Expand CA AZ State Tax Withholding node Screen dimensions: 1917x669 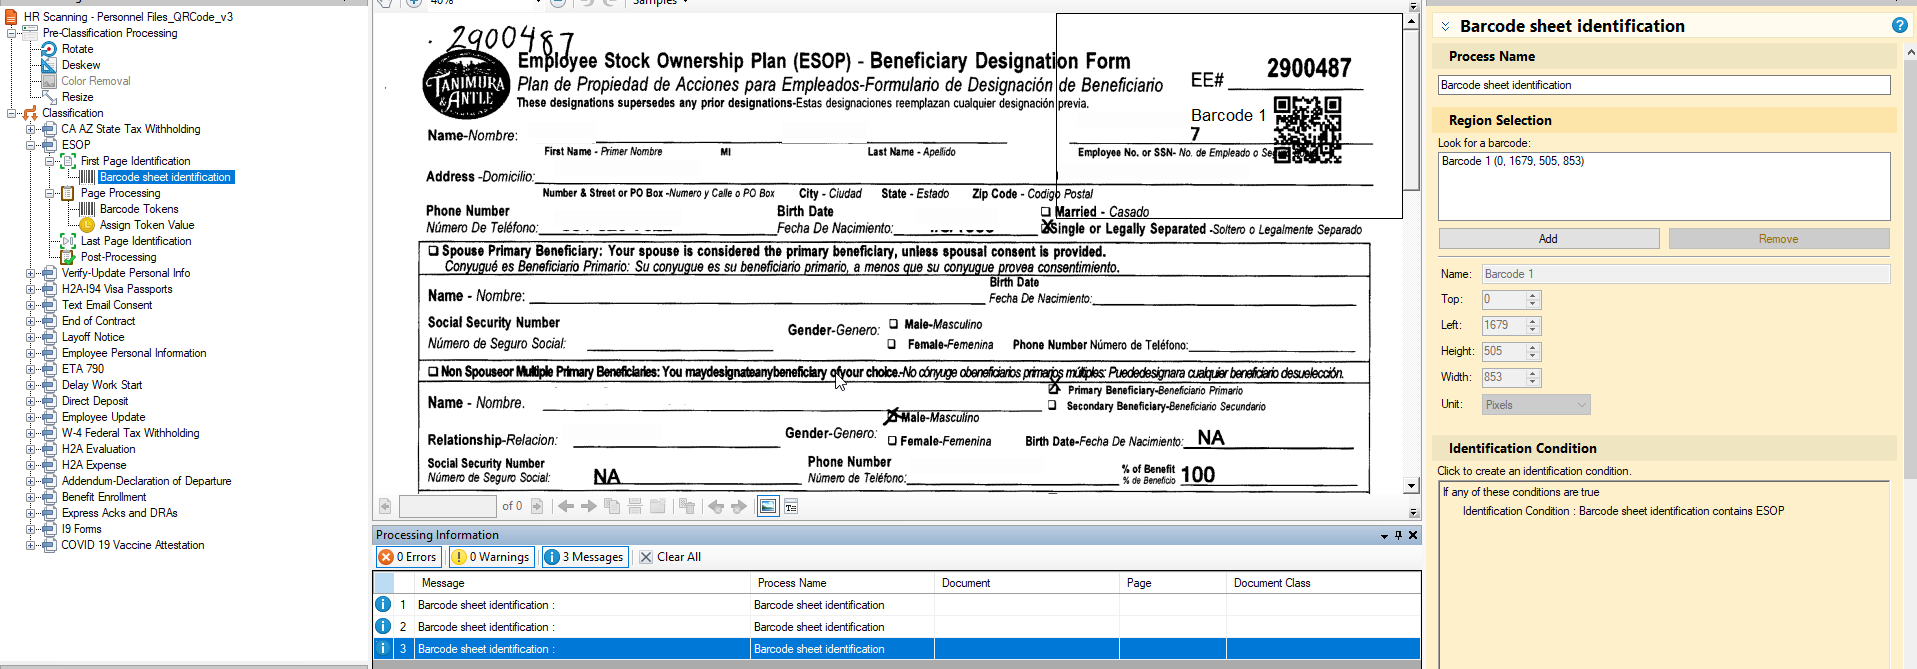(x=30, y=129)
